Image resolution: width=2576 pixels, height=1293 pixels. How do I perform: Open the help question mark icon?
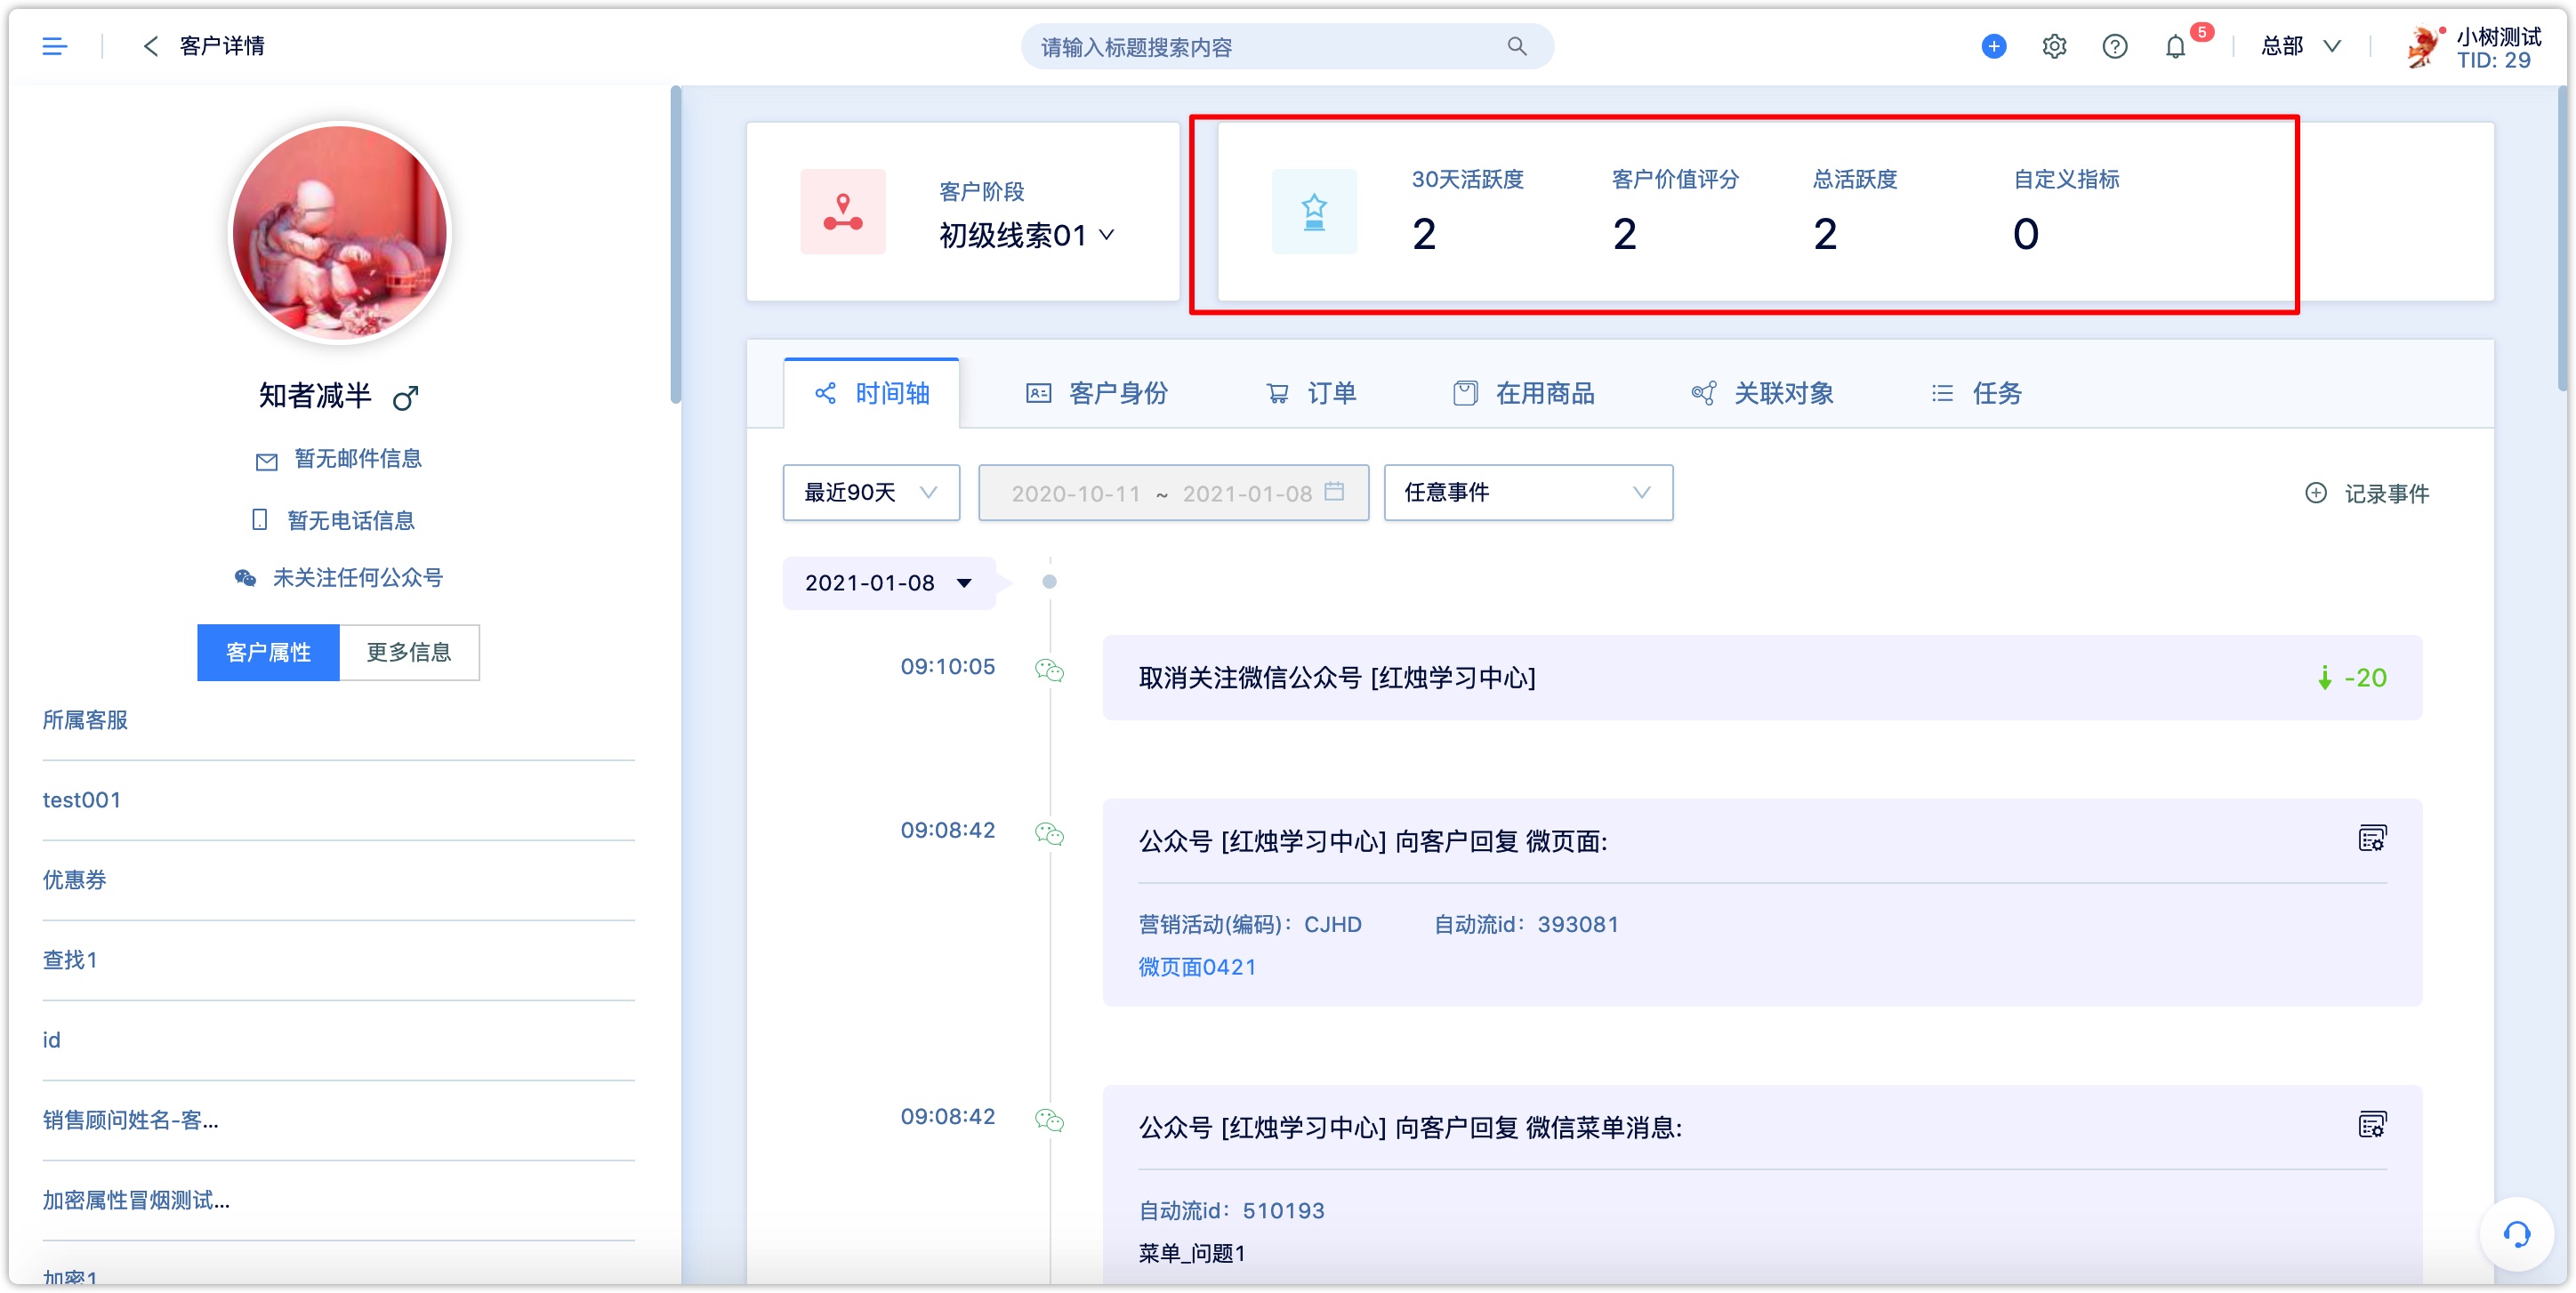coord(2114,46)
